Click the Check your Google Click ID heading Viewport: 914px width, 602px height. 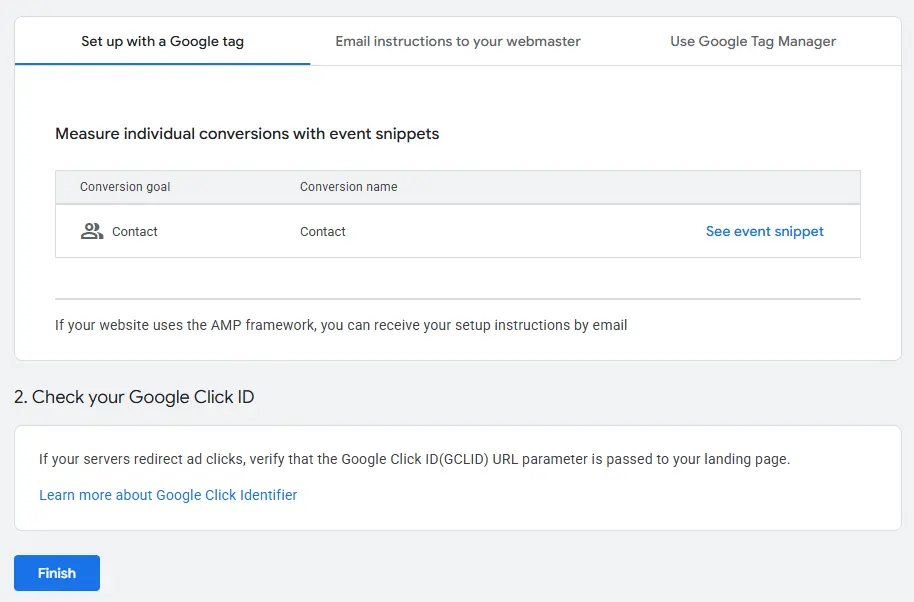coord(134,397)
